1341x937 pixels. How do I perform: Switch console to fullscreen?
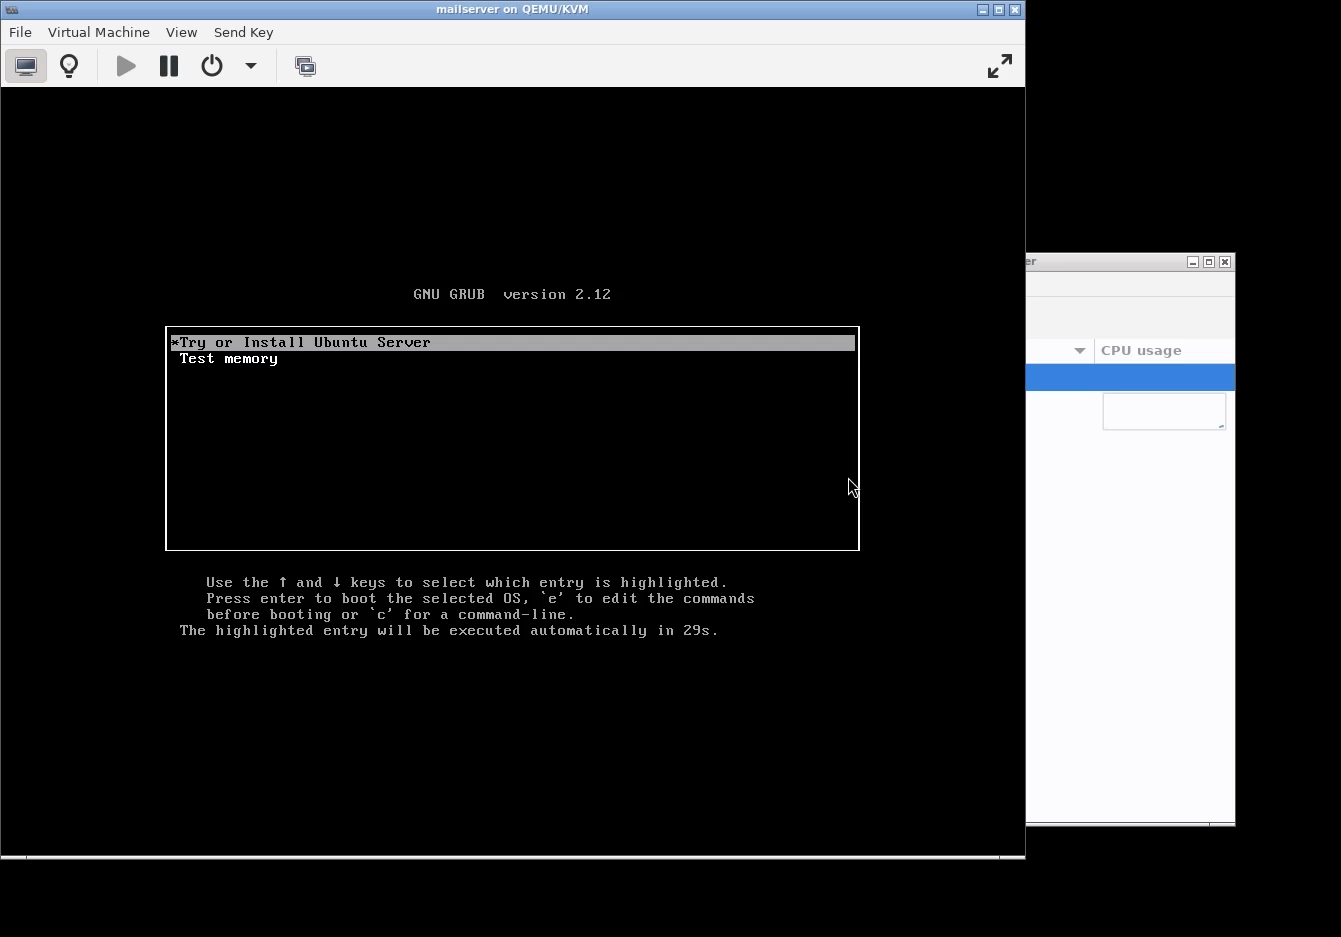1000,66
